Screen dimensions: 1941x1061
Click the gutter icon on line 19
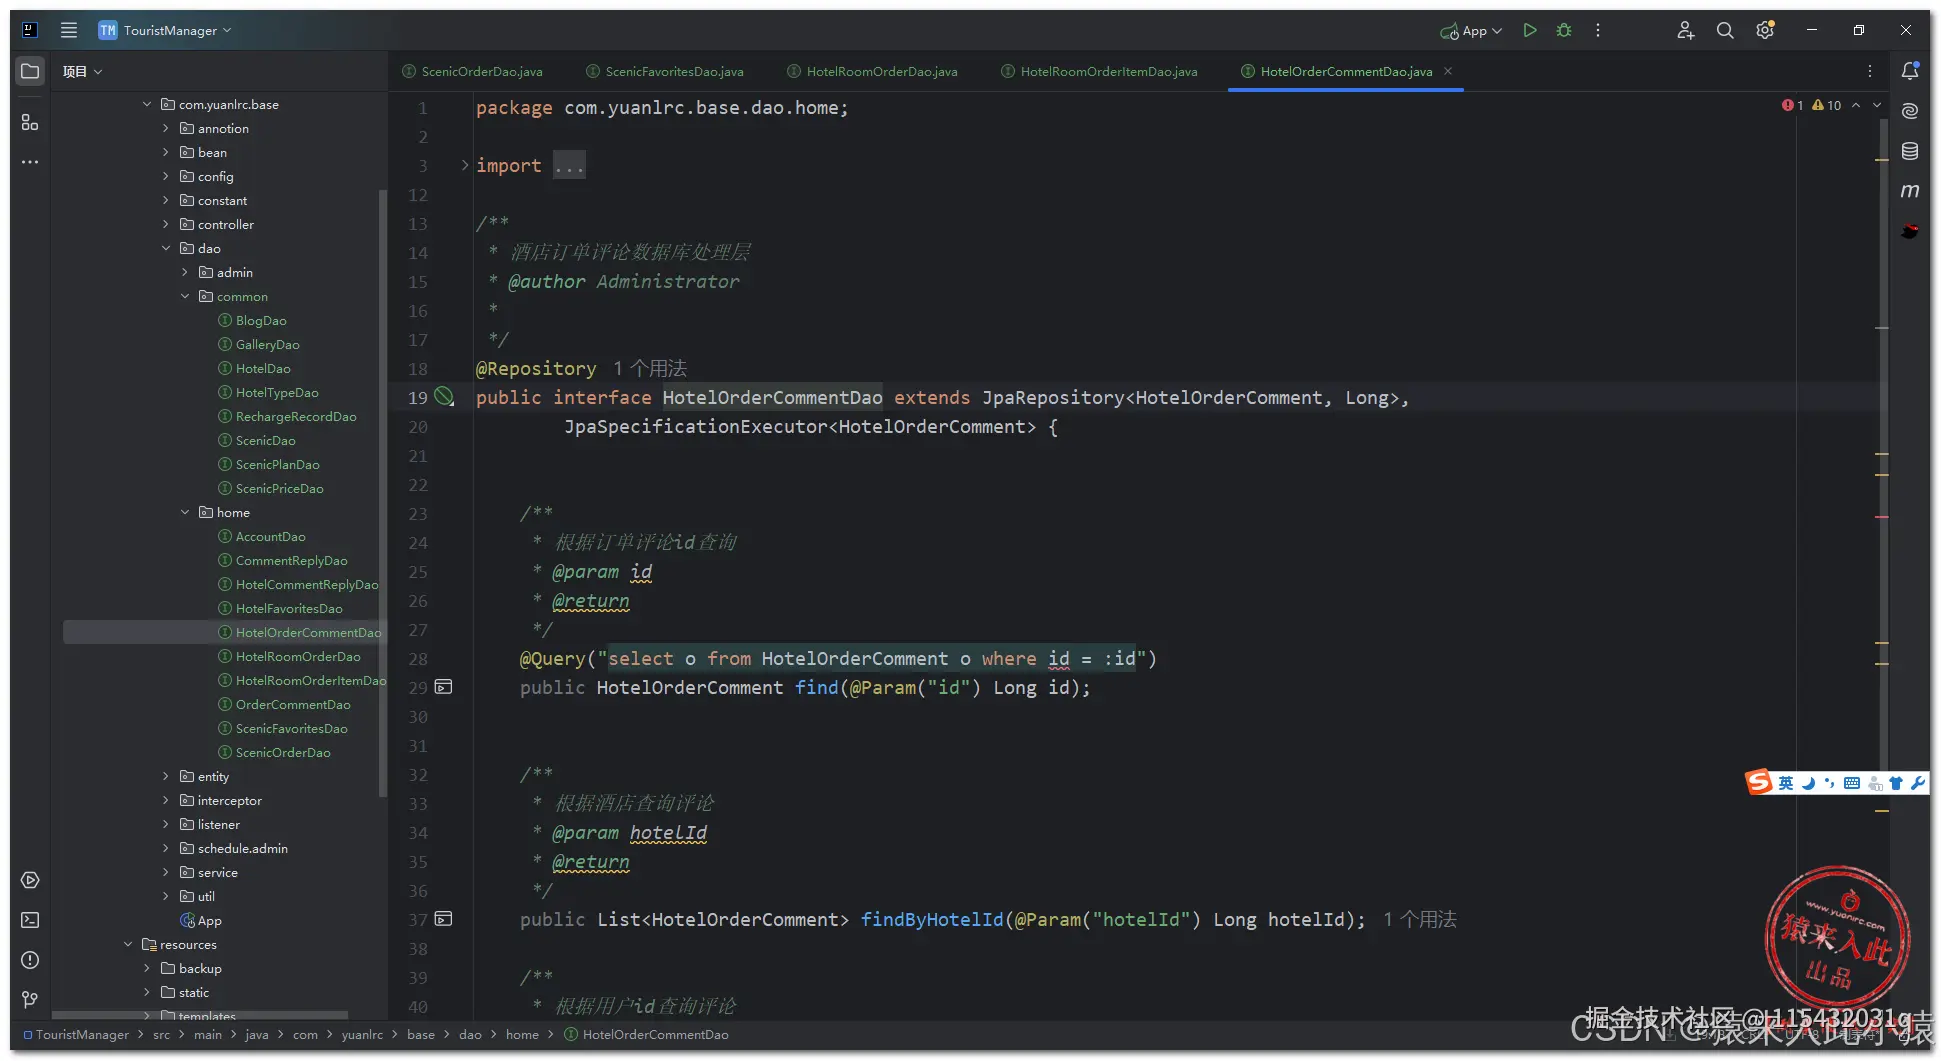[x=444, y=397]
